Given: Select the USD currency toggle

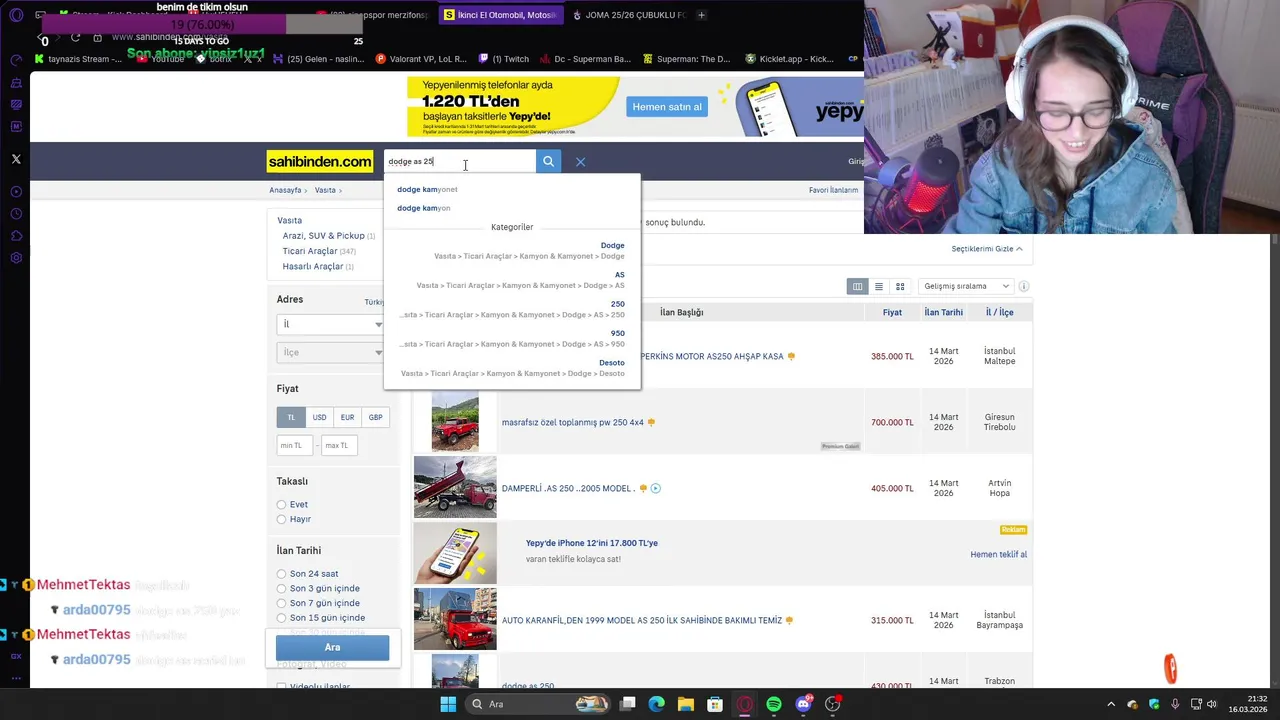Looking at the screenshot, I should pos(319,417).
